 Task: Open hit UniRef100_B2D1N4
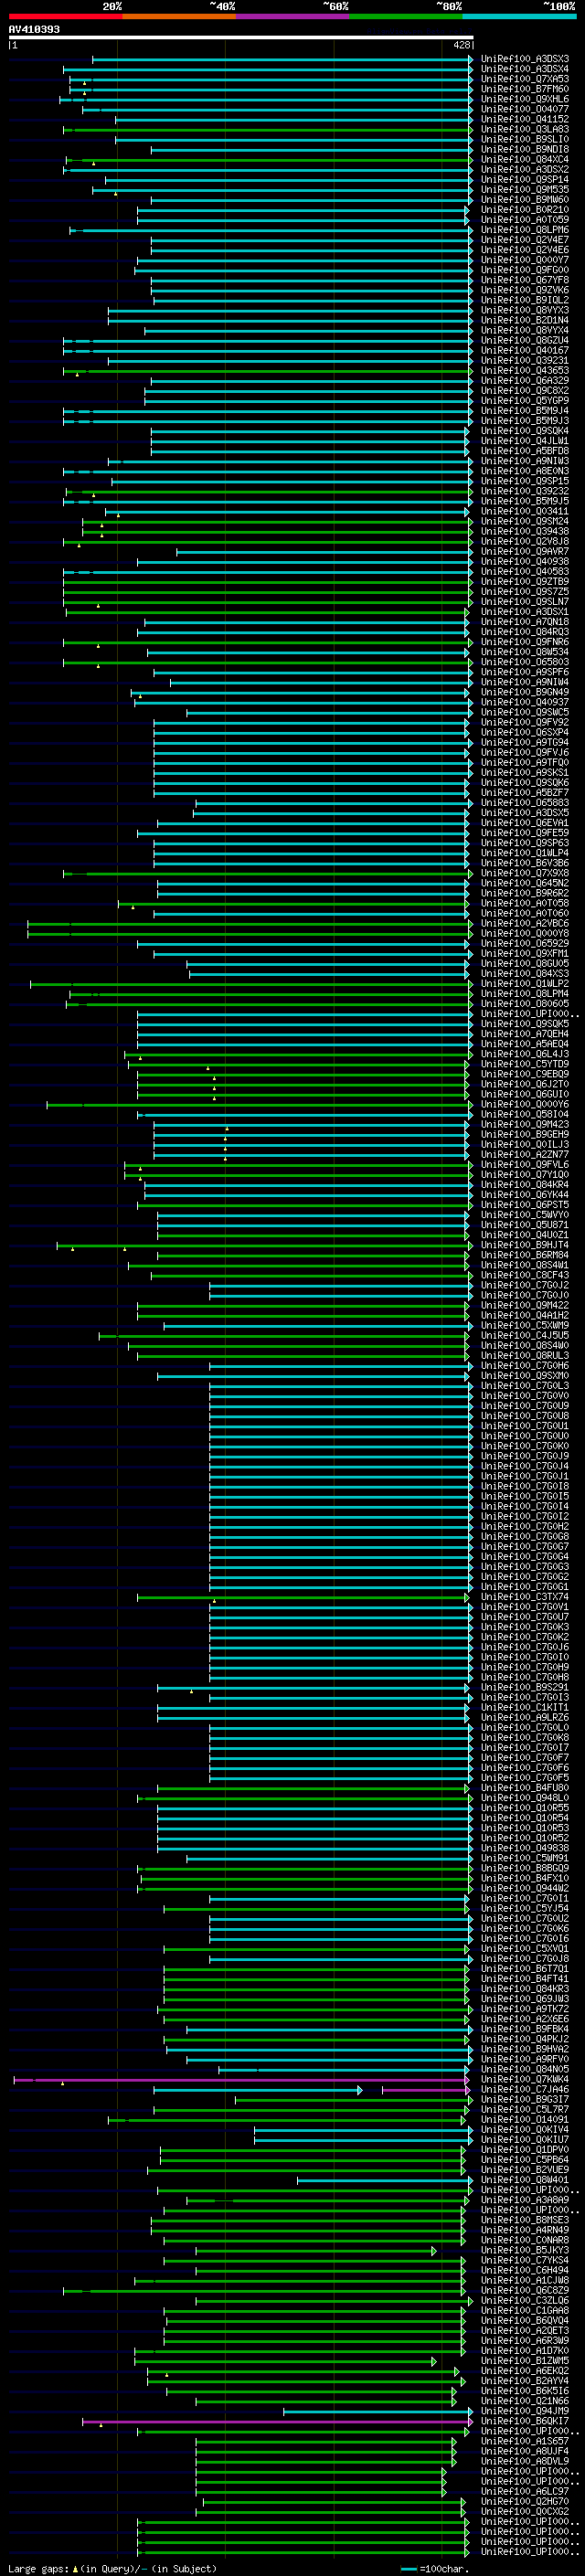pyautogui.click(x=525, y=320)
